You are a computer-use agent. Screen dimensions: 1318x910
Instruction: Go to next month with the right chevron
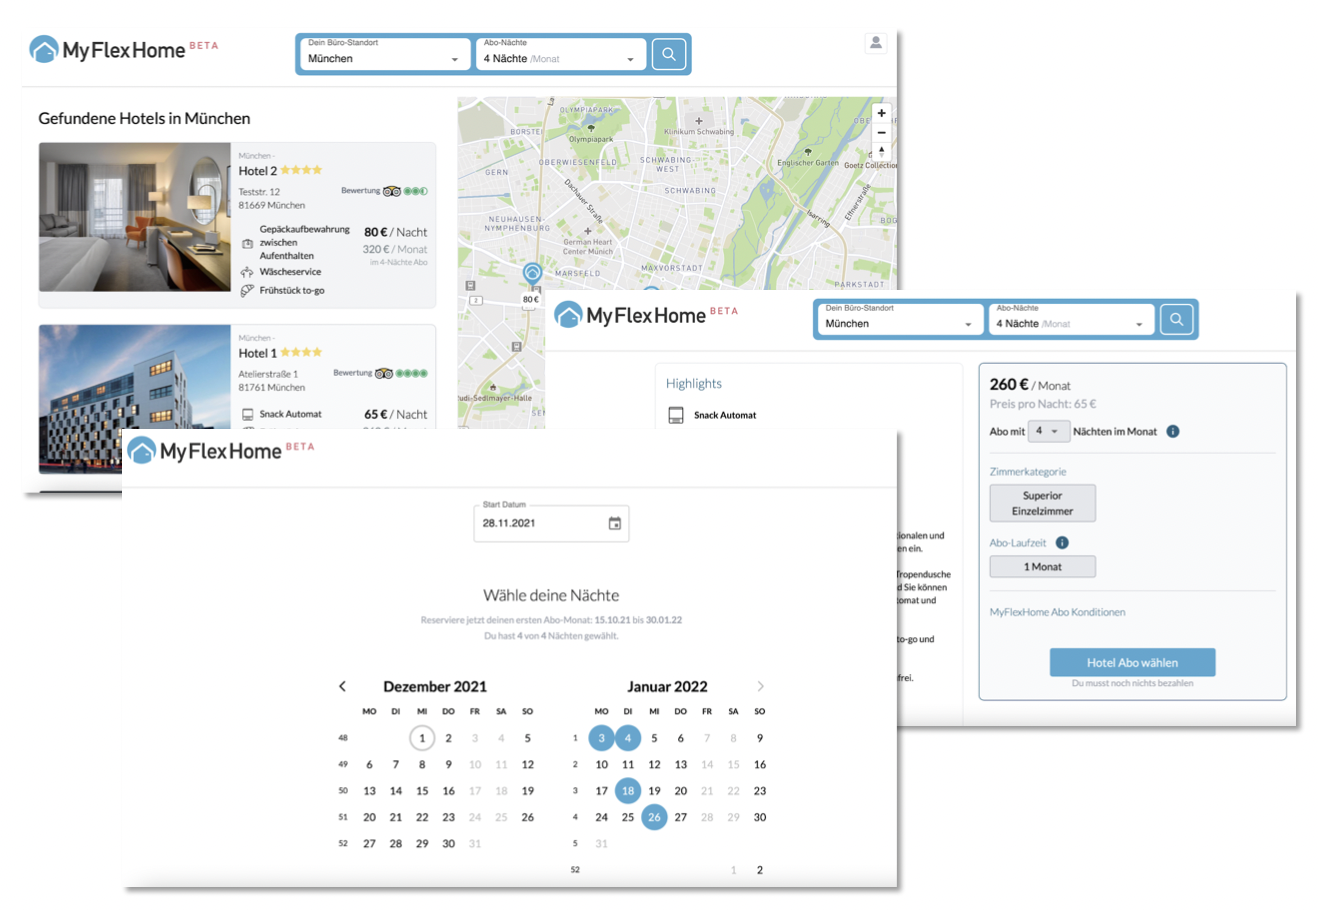click(760, 686)
